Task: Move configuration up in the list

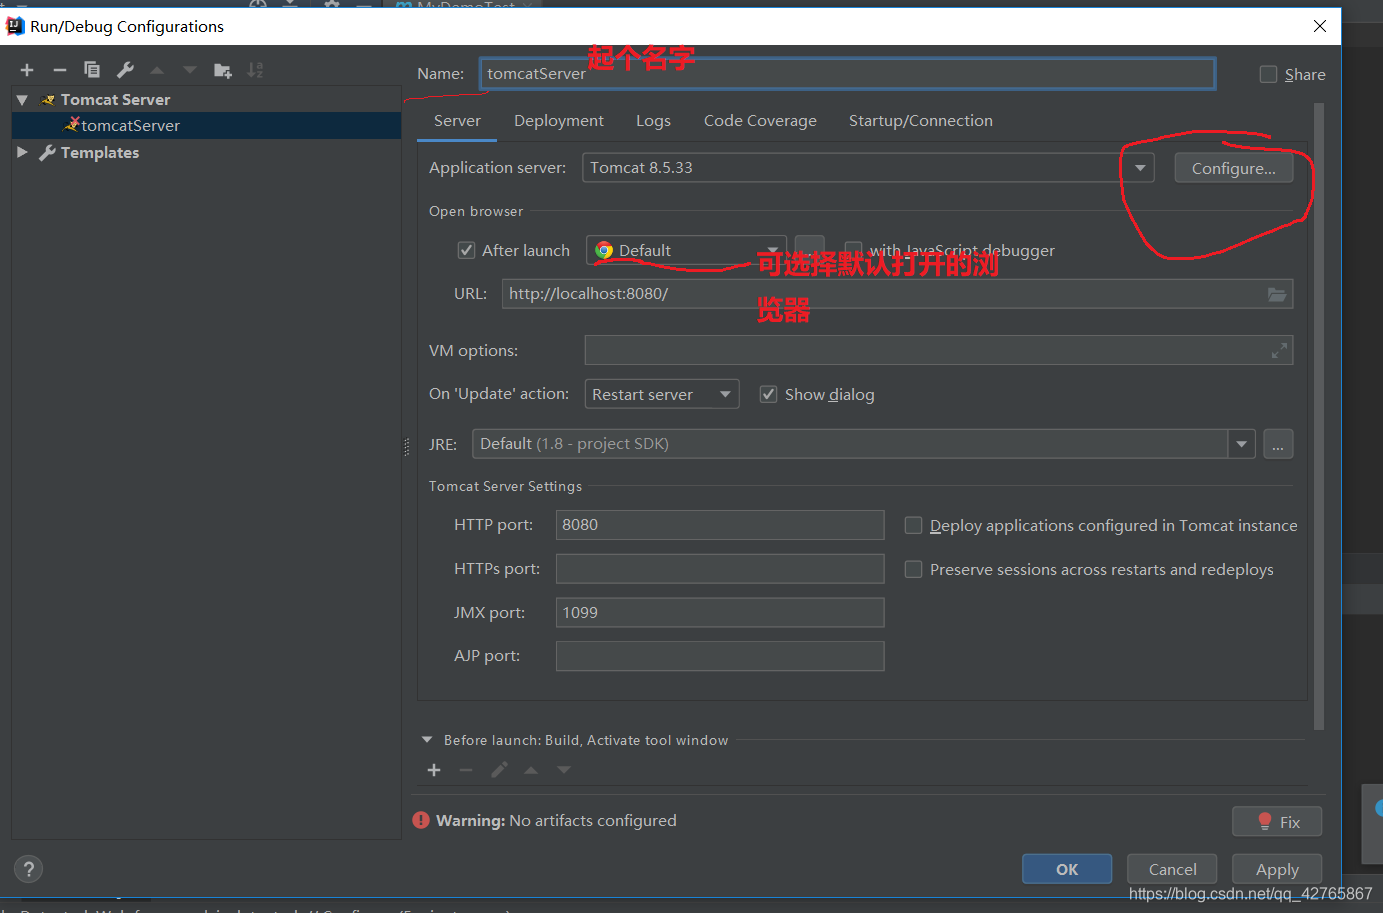Action: click(x=157, y=70)
